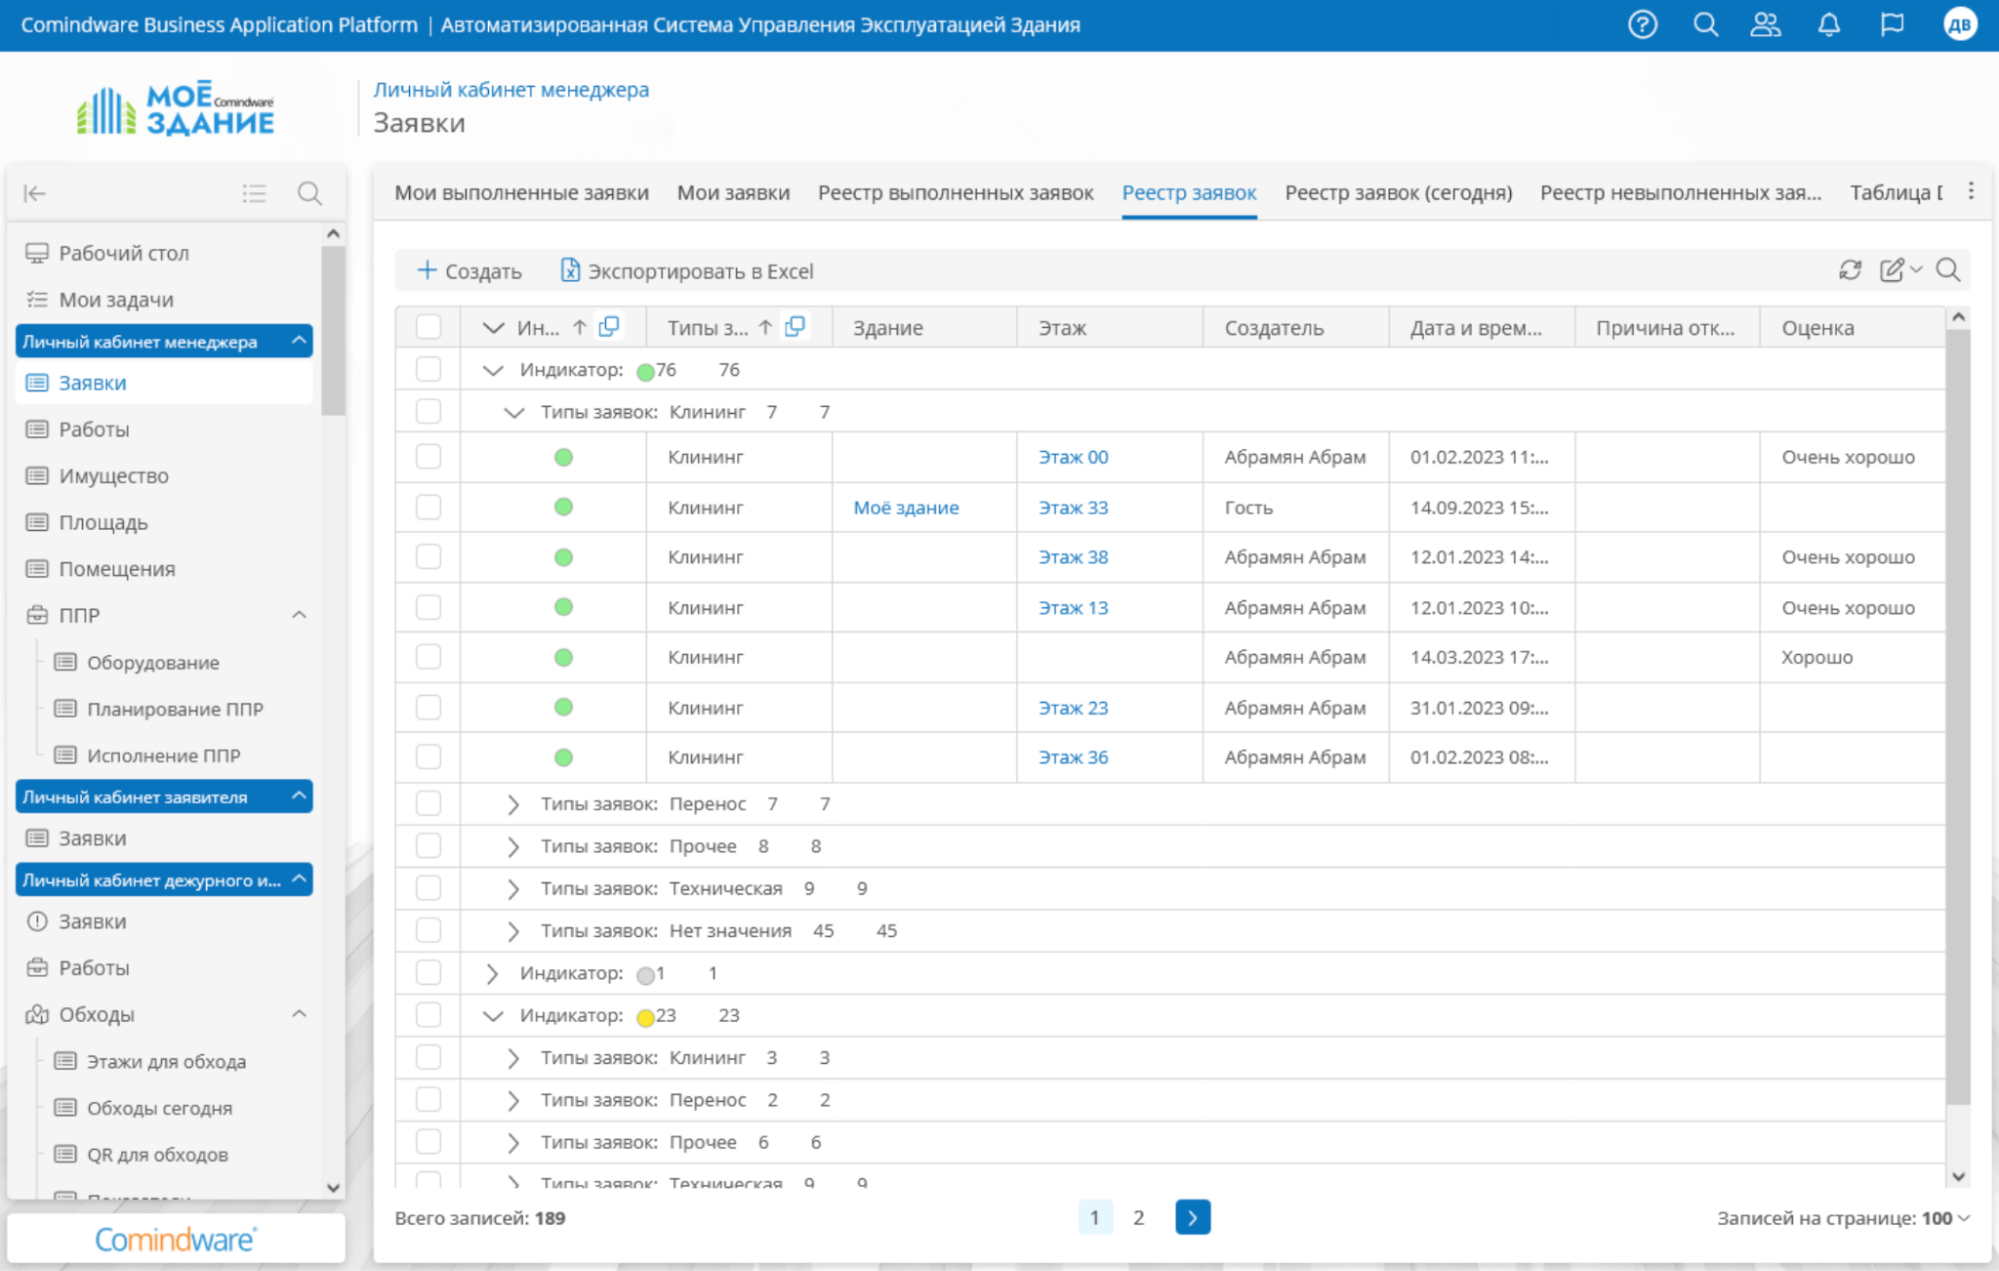This screenshot has height=1271, width=1999.
Task: Open Реестр заявок (сегодня) tab
Action: [x=1397, y=192]
